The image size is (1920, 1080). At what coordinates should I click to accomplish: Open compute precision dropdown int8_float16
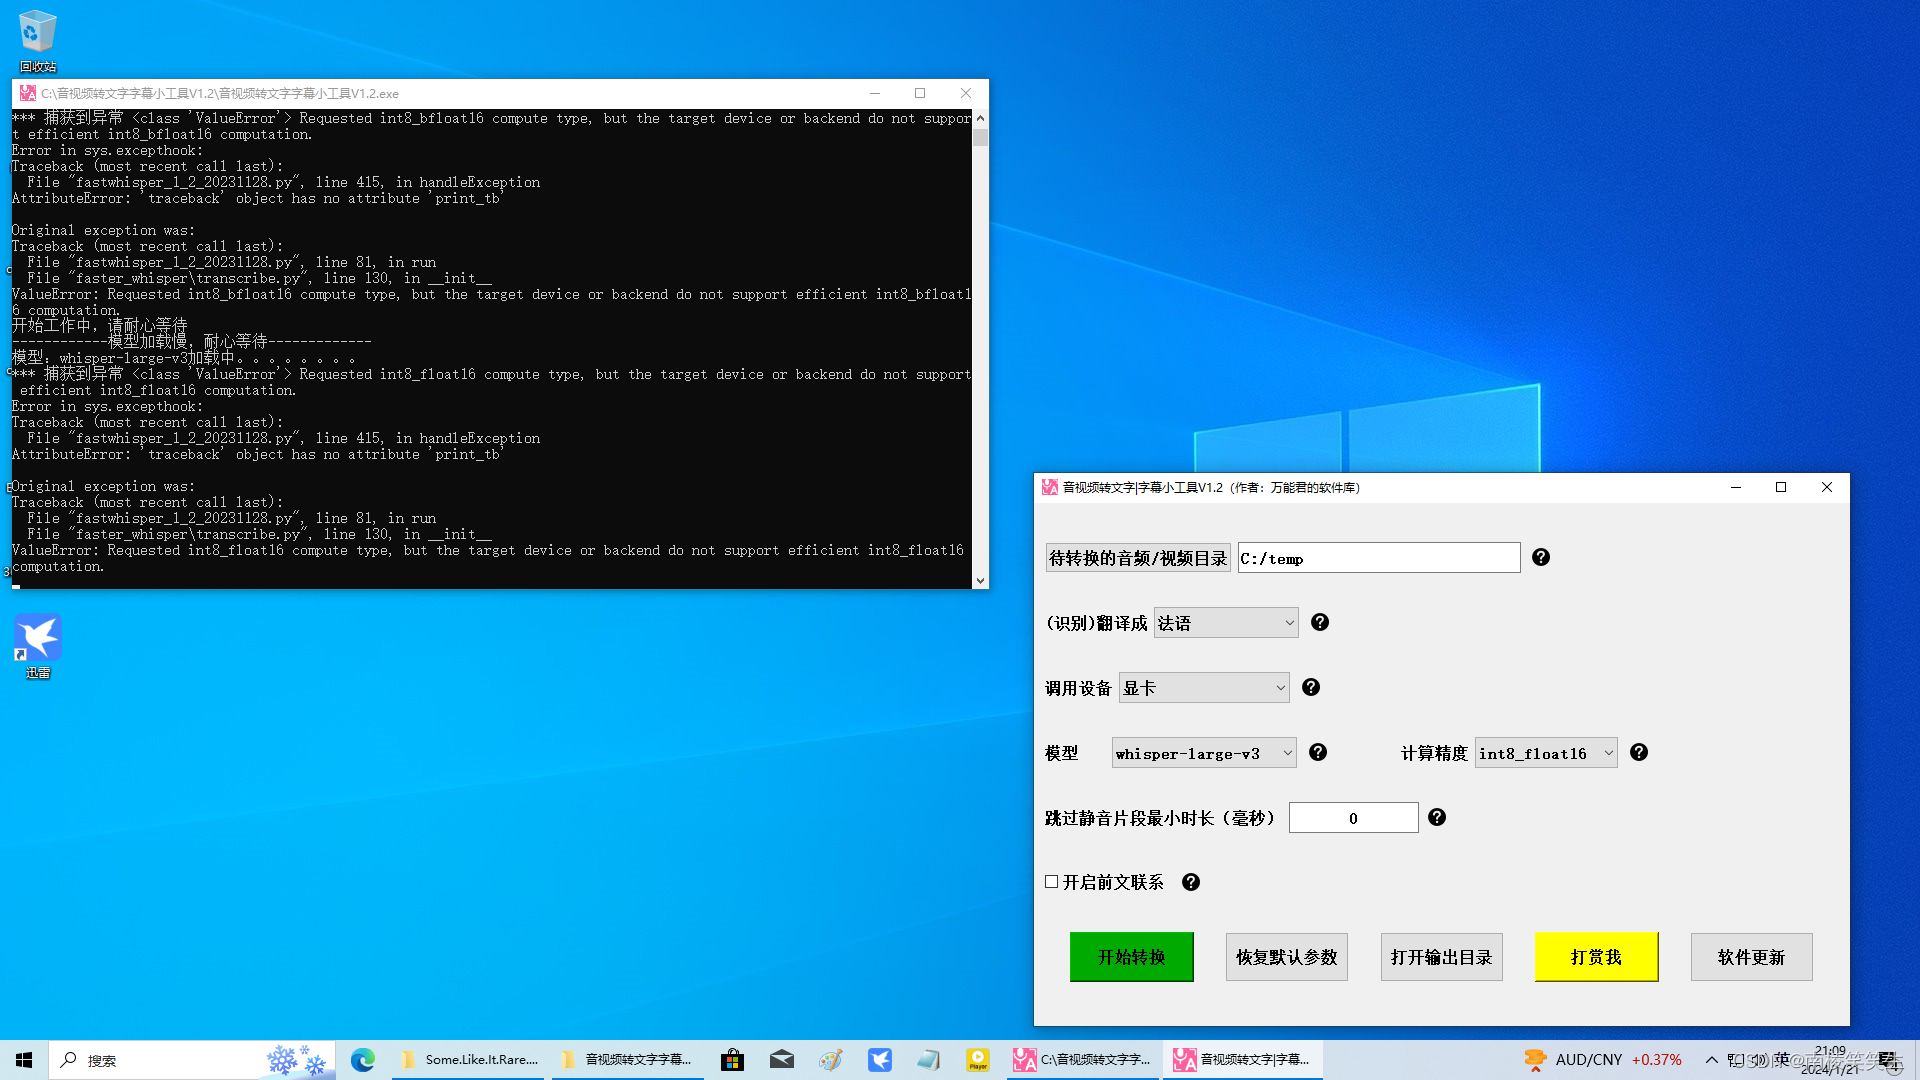pos(1546,753)
